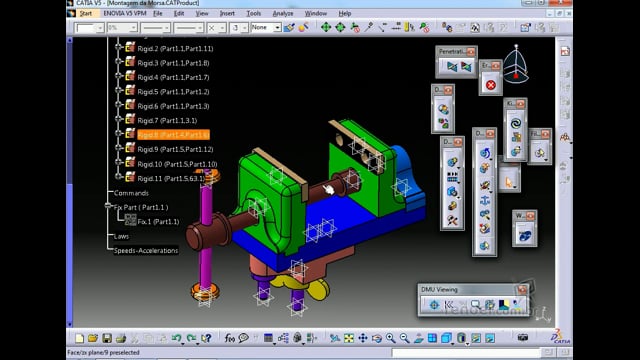Click second icon in Penetration toolbar
Screen dimensions: 640x360
pyautogui.click(x=465, y=66)
